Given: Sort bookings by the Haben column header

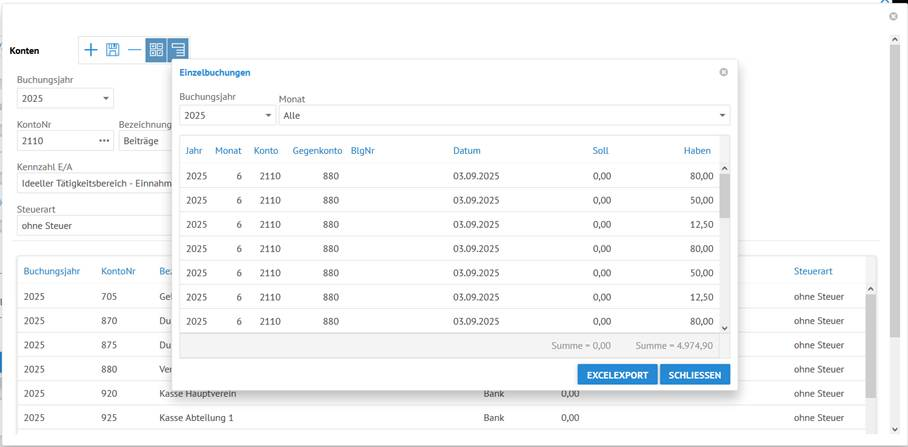Looking at the screenshot, I should coord(697,151).
